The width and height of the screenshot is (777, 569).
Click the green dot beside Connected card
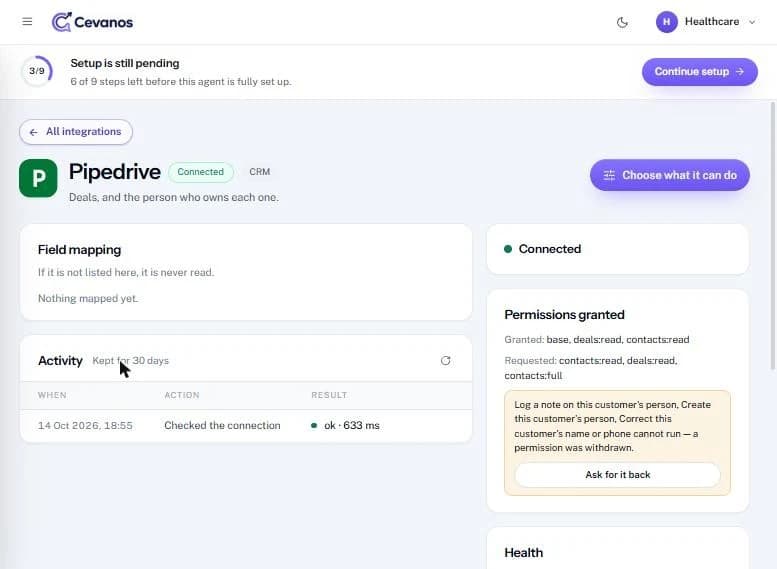tap(508, 249)
